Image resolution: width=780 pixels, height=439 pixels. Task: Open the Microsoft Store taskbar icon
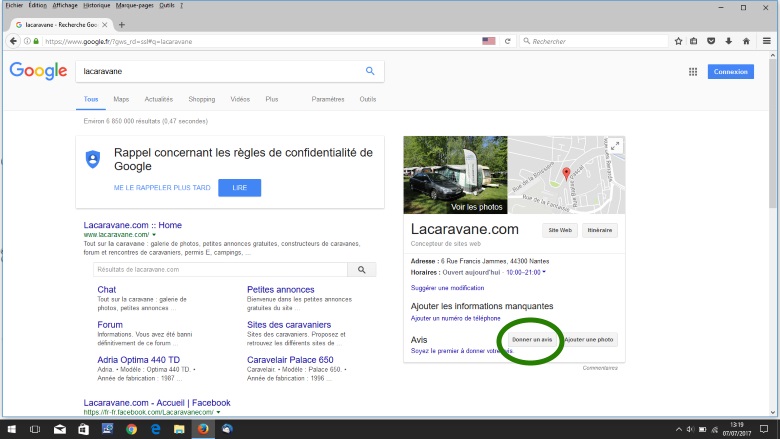pyautogui.click(x=83, y=429)
